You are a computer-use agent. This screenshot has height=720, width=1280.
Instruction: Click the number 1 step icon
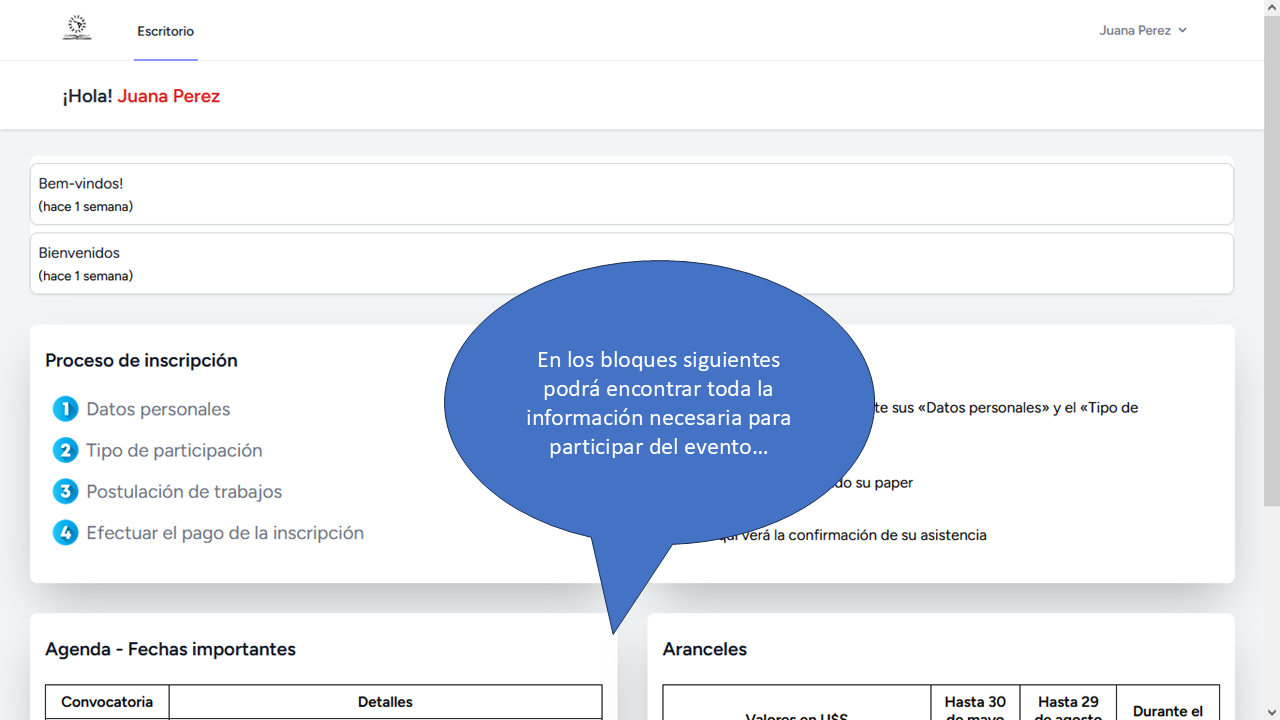click(65, 409)
